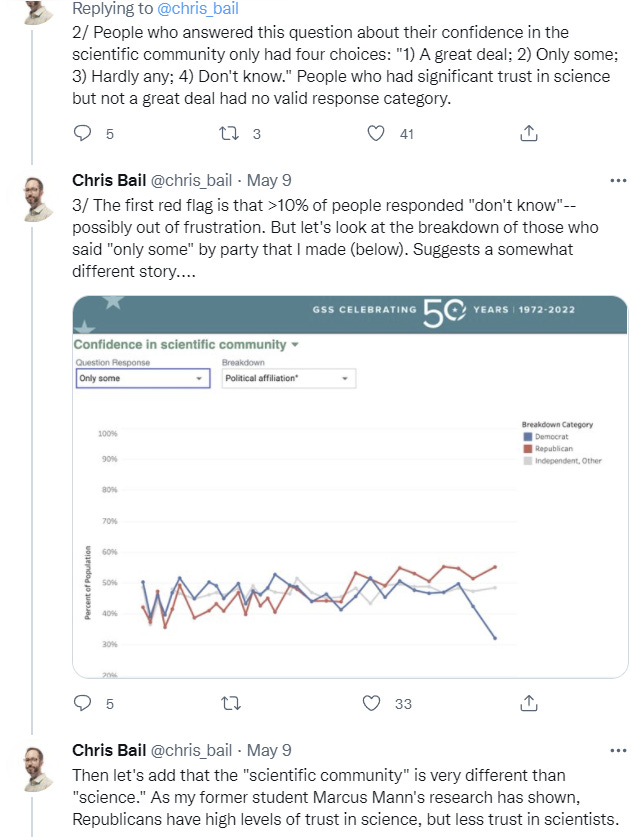Screen dimensions: 643x837
Task: Click the Republican red legend swatch
Action: tap(528, 448)
